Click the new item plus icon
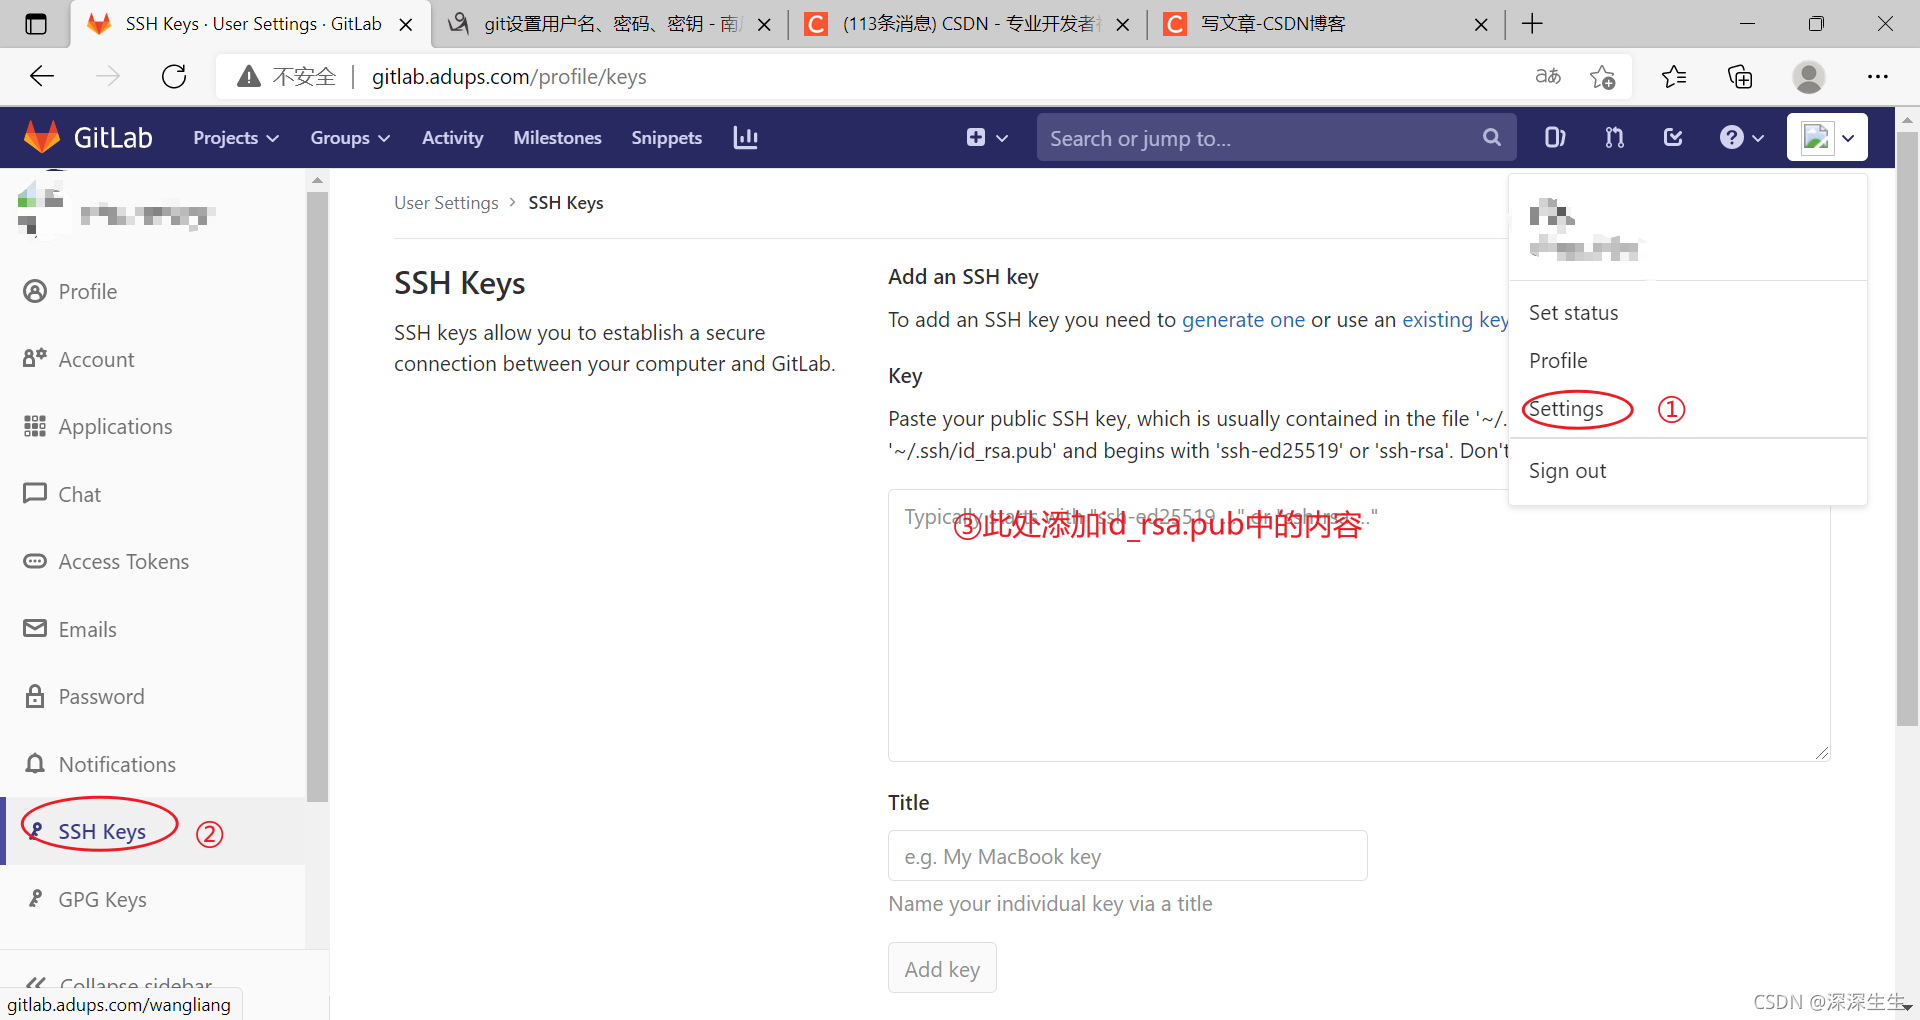The height and width of the screenshot is (1020, 1920). pos(976,137)
